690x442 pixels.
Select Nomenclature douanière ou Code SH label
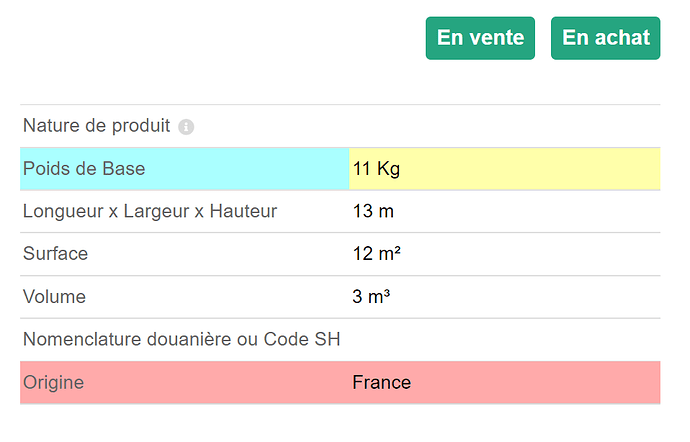pos(181,339)
